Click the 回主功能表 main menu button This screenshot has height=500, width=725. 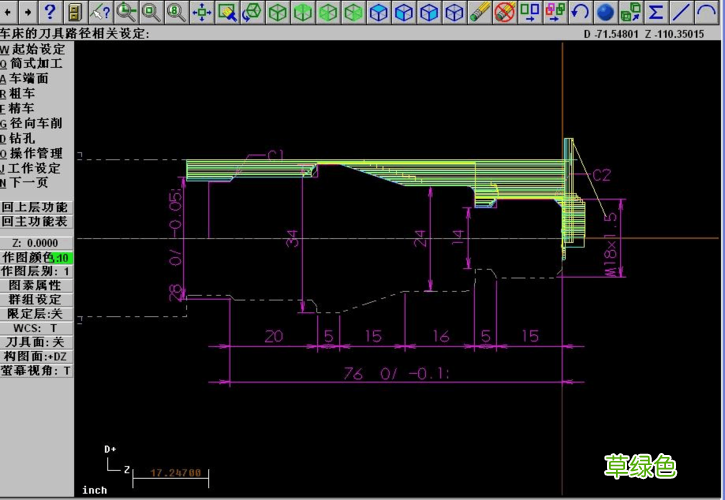[36, 222]
